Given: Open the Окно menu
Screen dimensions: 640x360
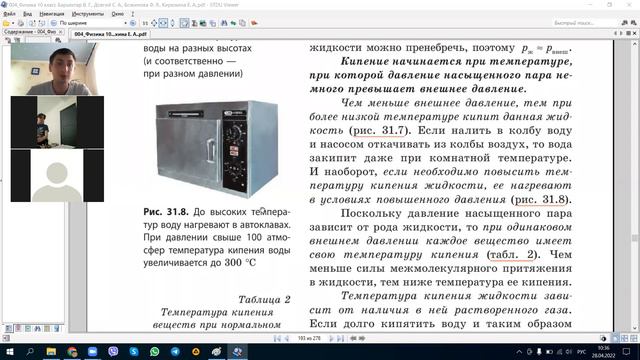Looking at the screenshot, I should (x=117, y=14).
